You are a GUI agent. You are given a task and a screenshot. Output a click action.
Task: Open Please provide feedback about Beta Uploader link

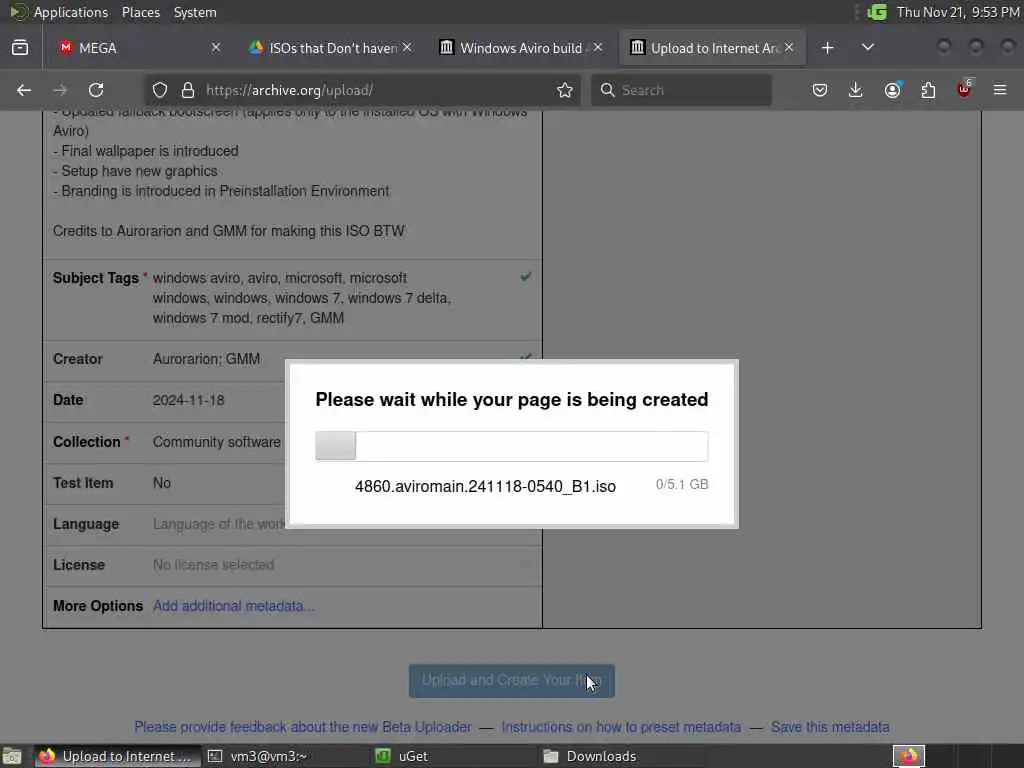click(302, 727)
